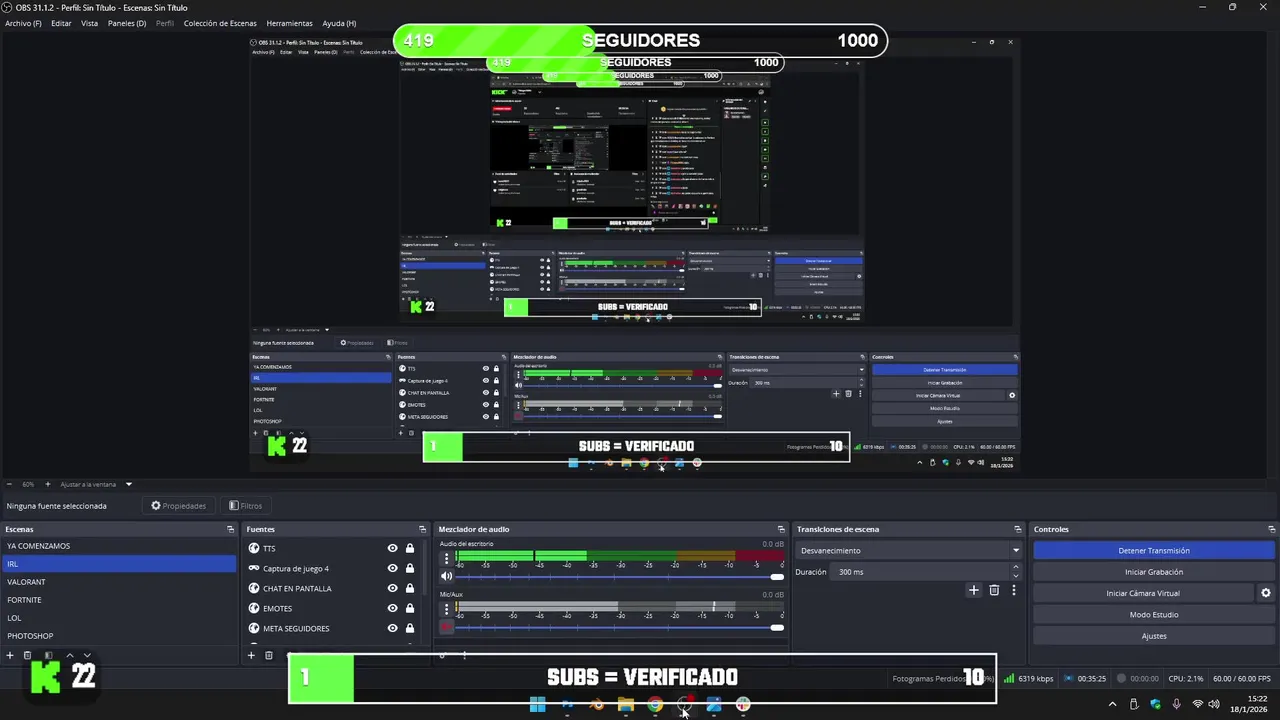Unlock Captura de juego 4 source
Viewport: 1280px width, 720px height.
[x=410, y=568]
